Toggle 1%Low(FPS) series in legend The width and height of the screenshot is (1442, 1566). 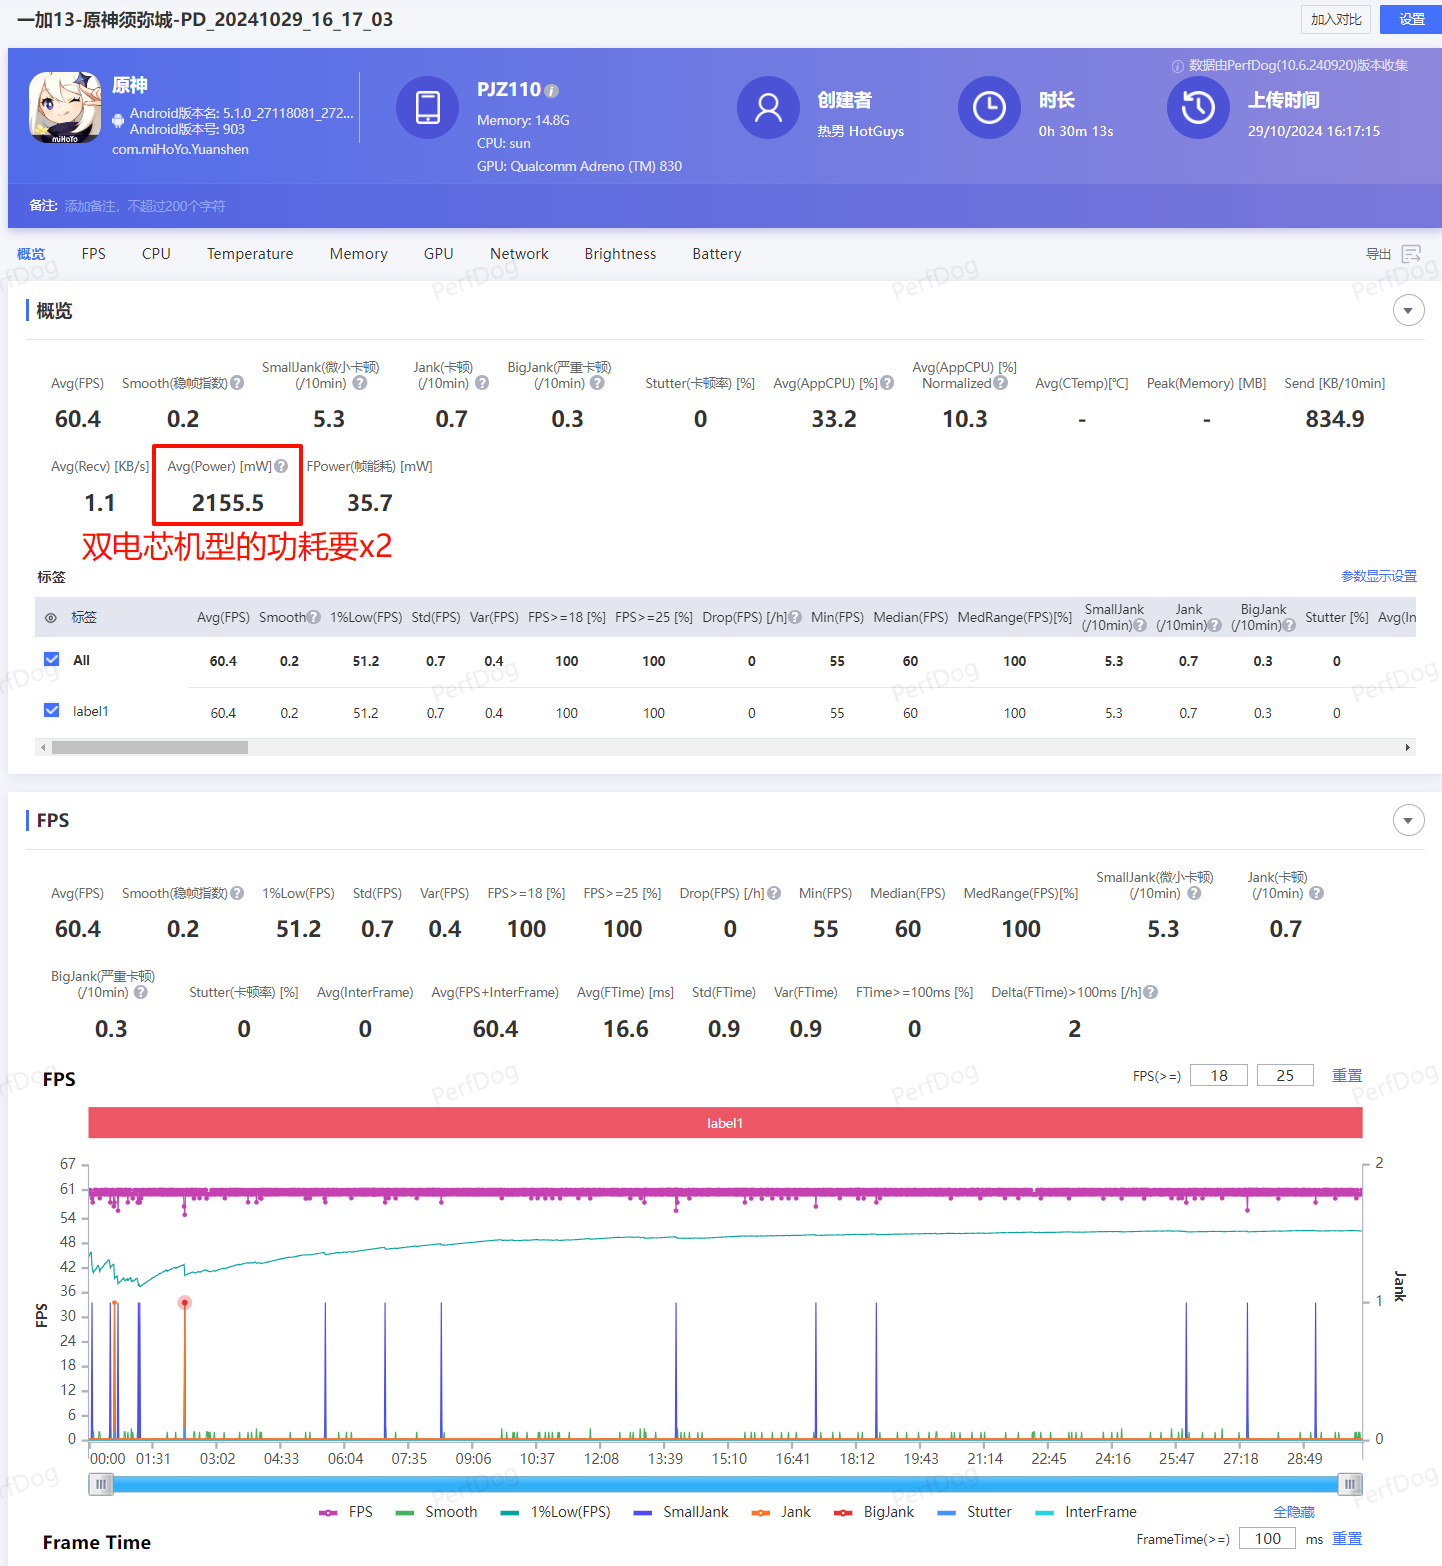click(x=555, y=1512)
